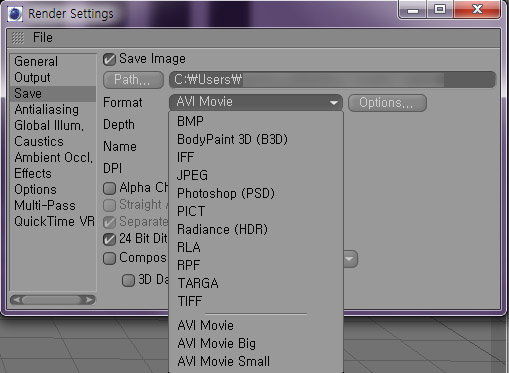509x373 pixels.
Task: Close the Render Settings window
Action: pos(477,9)
